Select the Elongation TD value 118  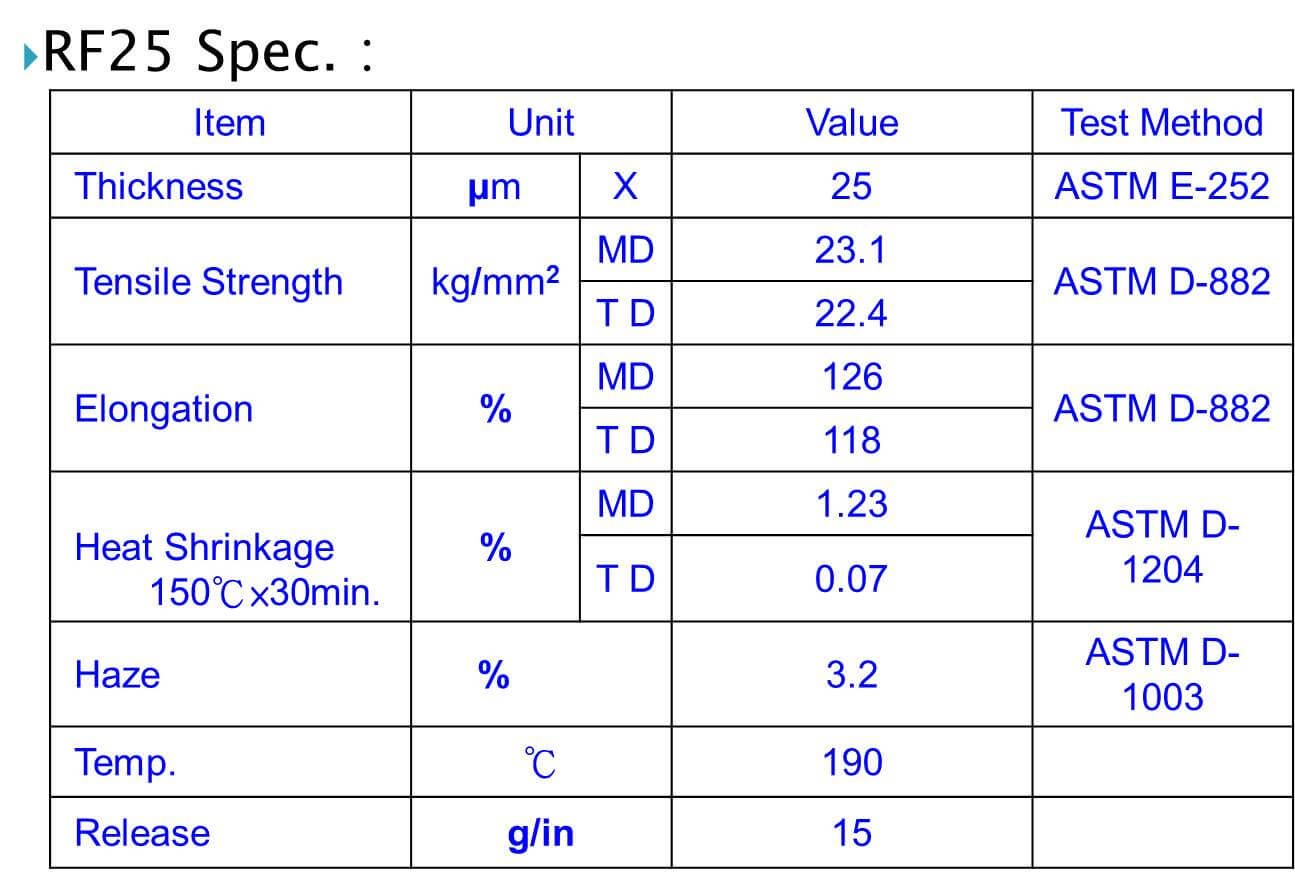click(852, 440)
